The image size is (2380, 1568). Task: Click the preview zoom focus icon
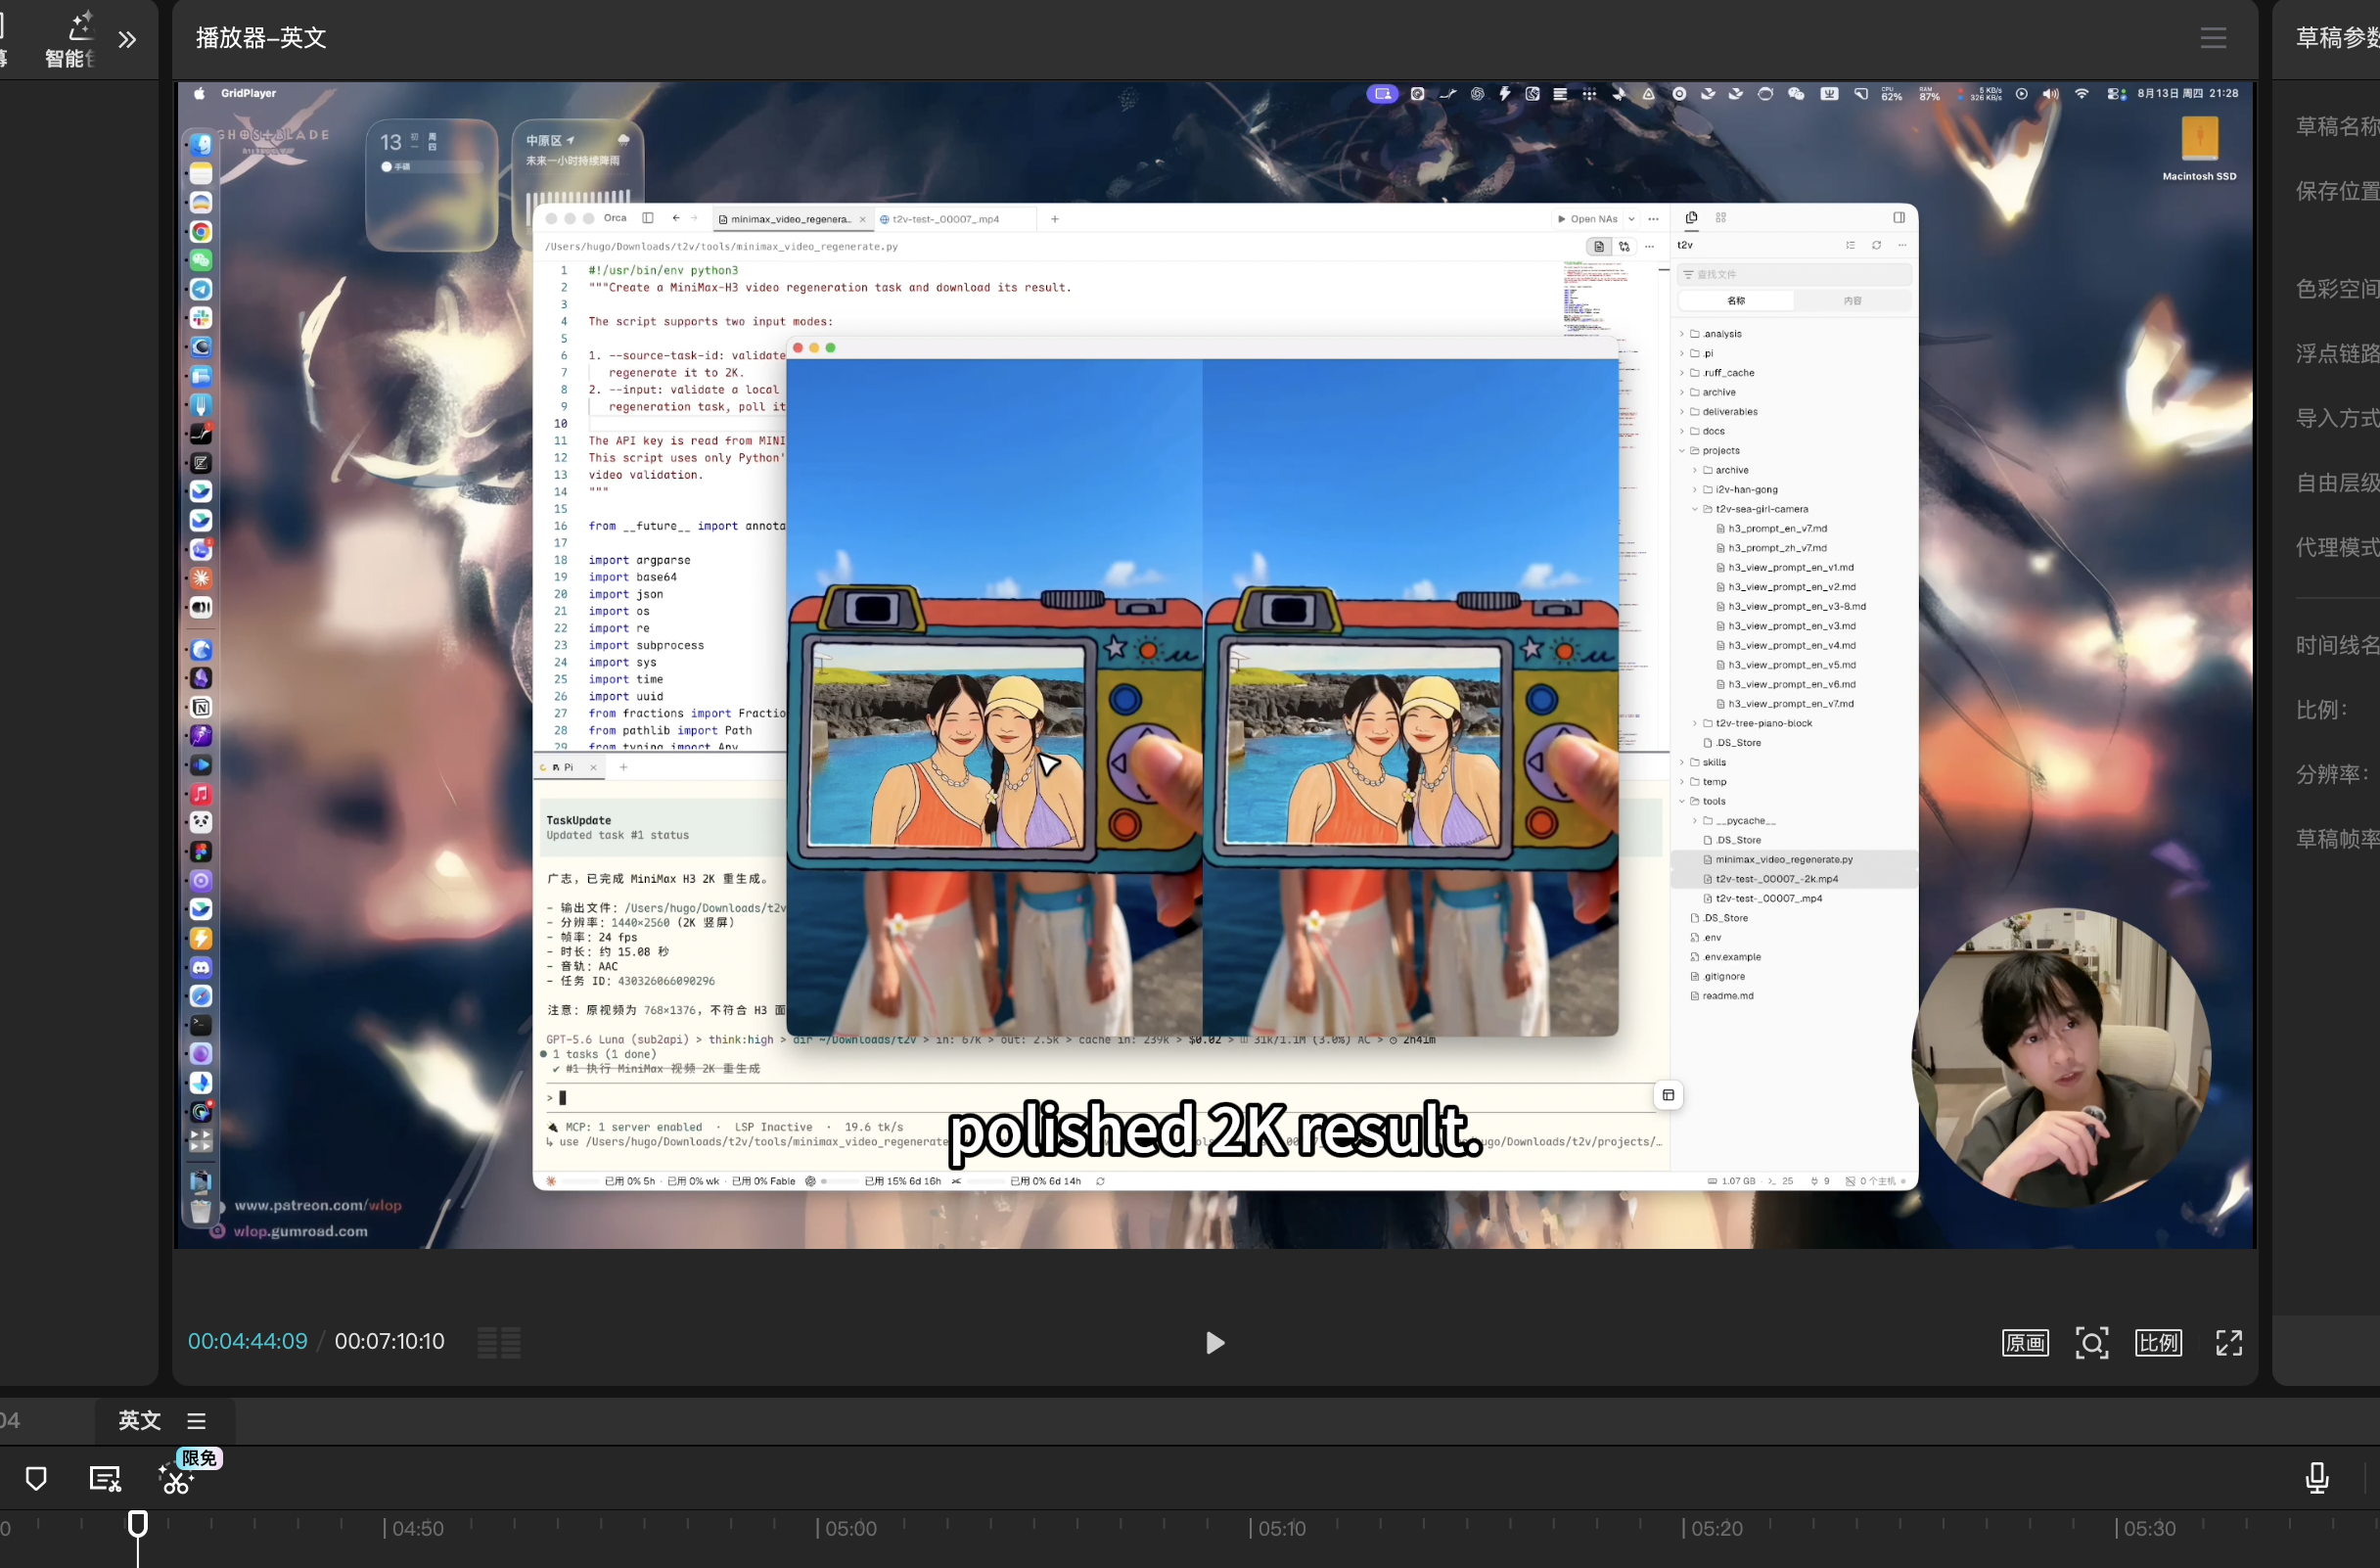coord(2091,1342)
